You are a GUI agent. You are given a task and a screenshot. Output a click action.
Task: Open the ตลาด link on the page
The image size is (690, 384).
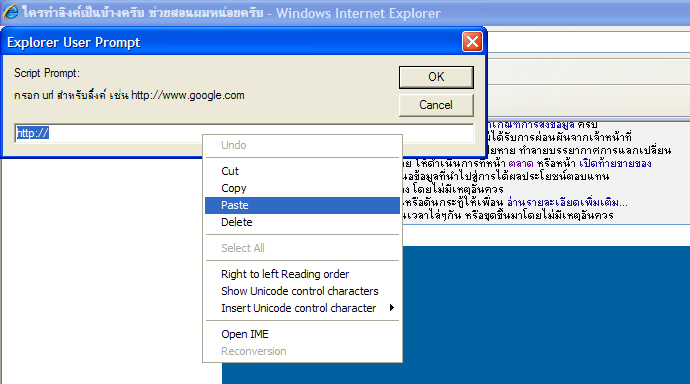(x=521, y=164)
